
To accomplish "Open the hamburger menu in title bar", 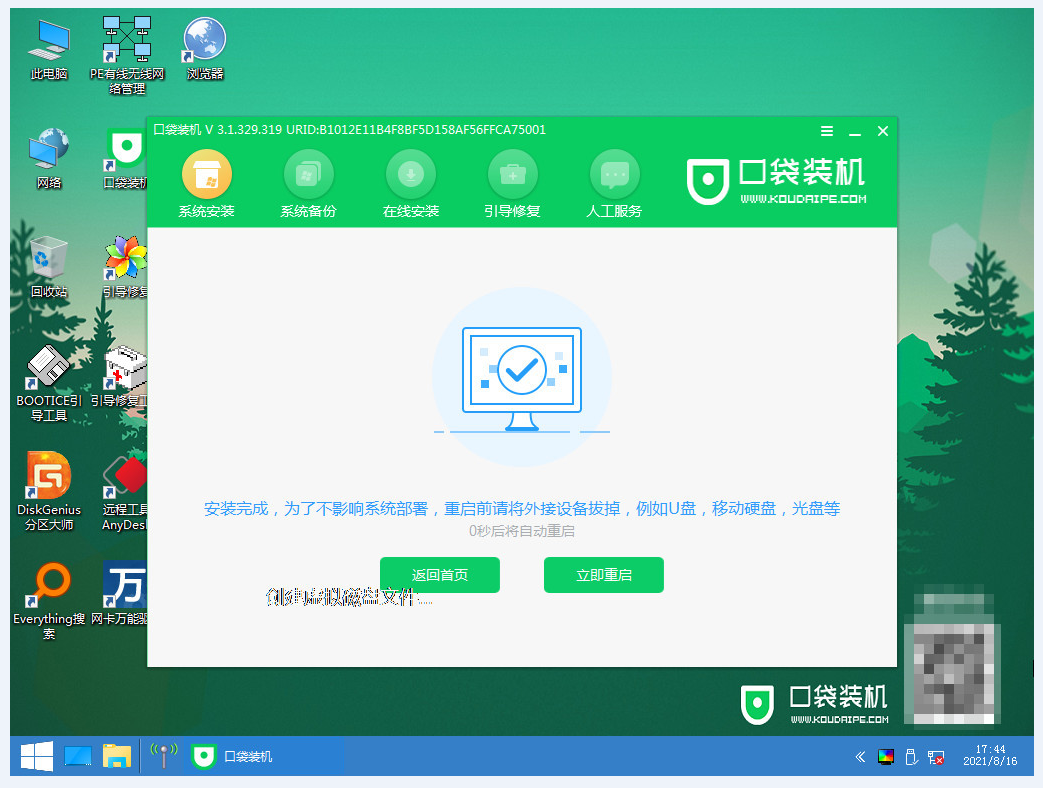I will coord(827,131).
